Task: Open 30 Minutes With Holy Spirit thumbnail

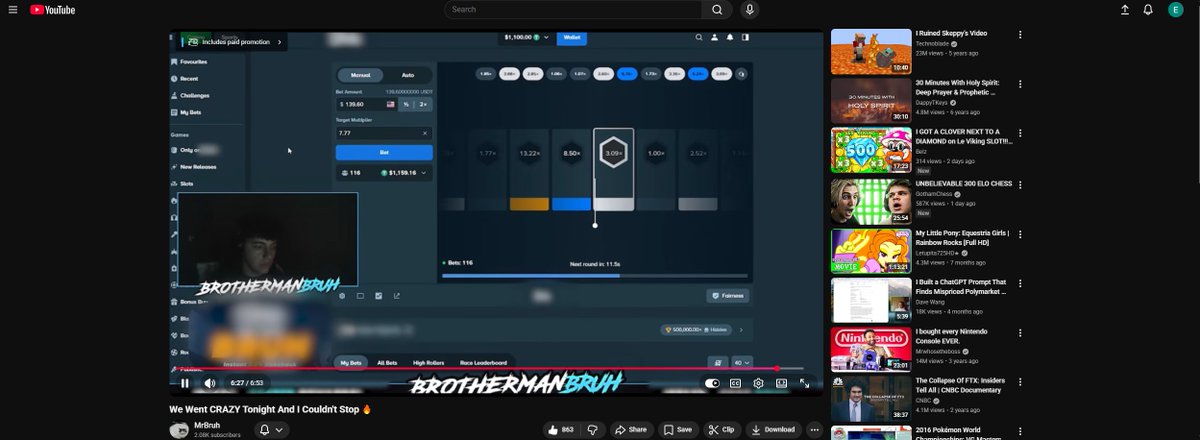Action: (x=870, y=100)
